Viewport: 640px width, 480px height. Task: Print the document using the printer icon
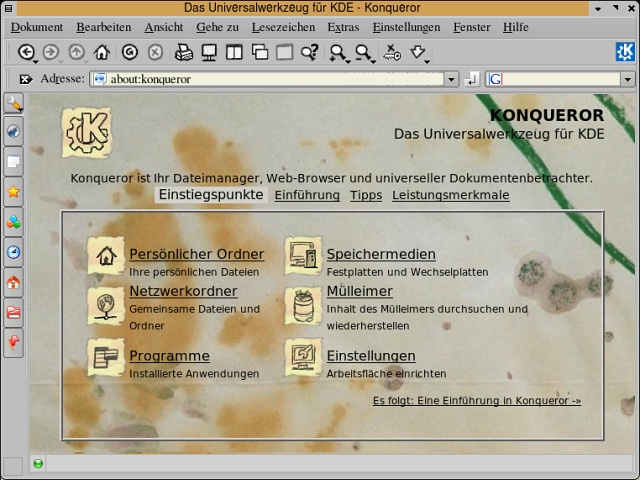(184, 53)
